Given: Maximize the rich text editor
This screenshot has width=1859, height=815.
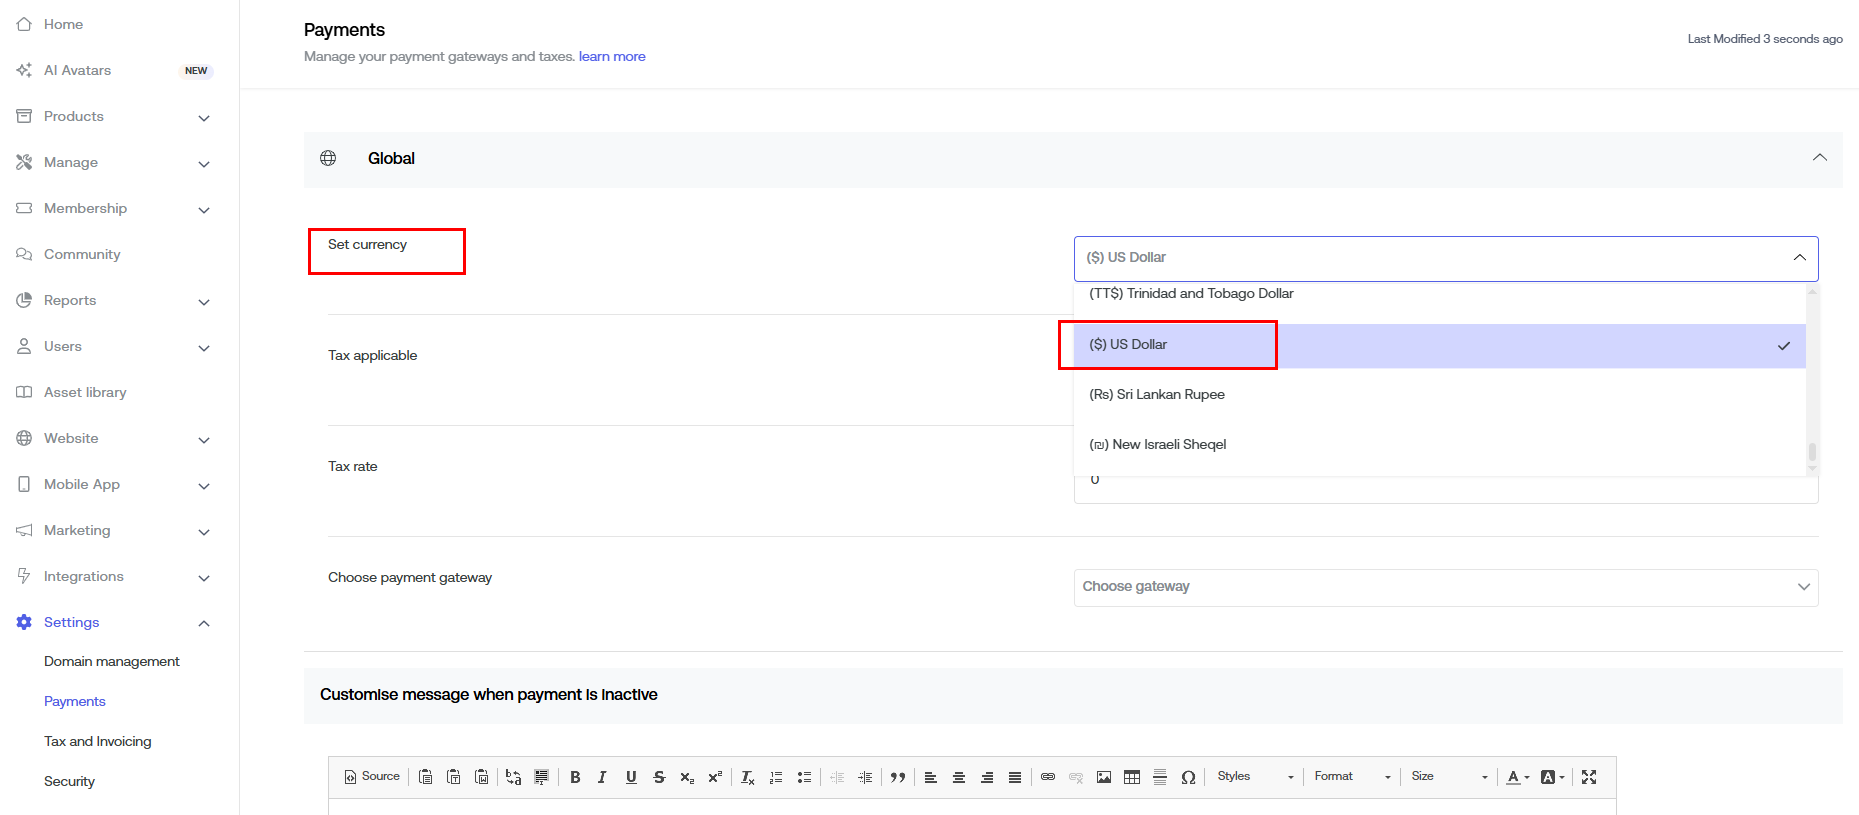Looking at the screenshot, I should coord(1589,777).
